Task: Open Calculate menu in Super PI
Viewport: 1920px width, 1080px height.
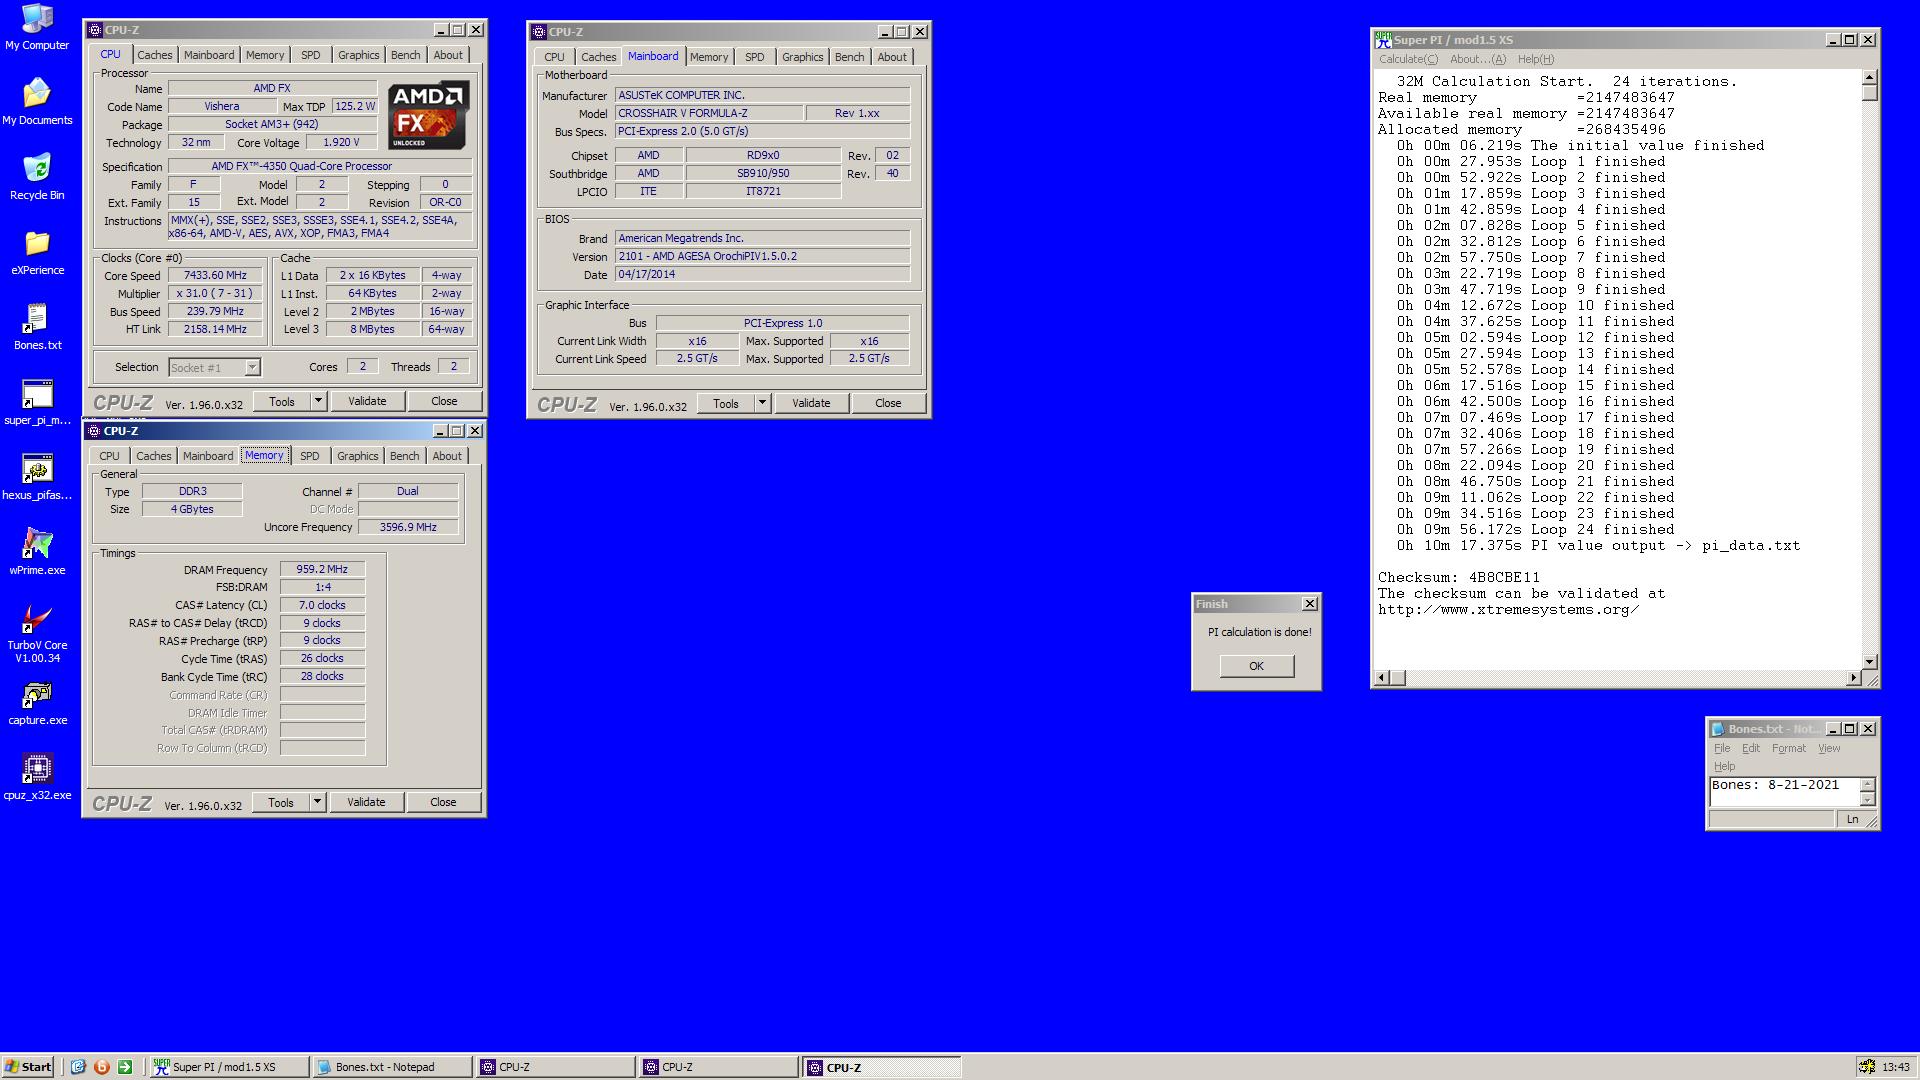Action: point(1408,59)
